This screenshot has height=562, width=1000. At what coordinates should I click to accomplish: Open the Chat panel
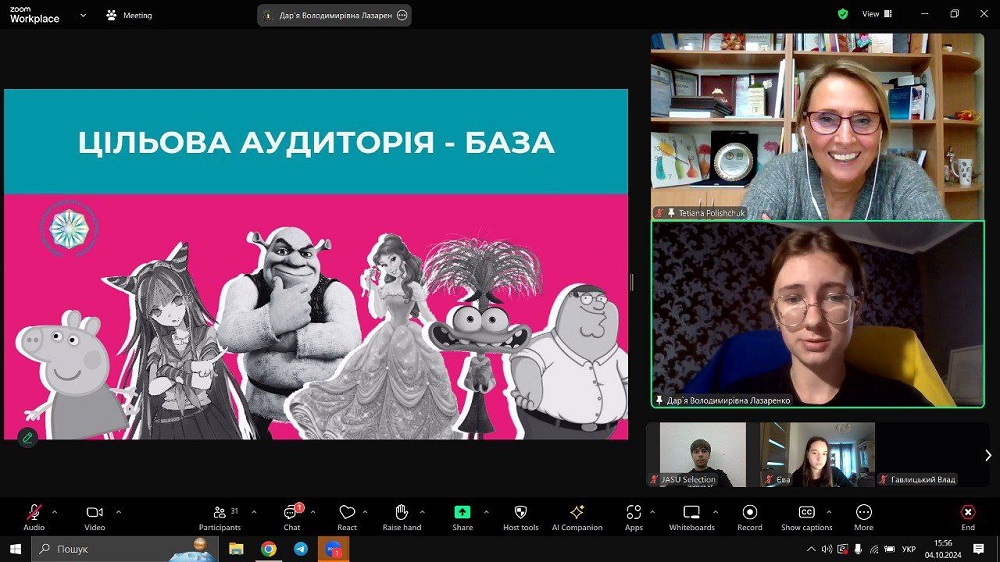coord(291,512)
